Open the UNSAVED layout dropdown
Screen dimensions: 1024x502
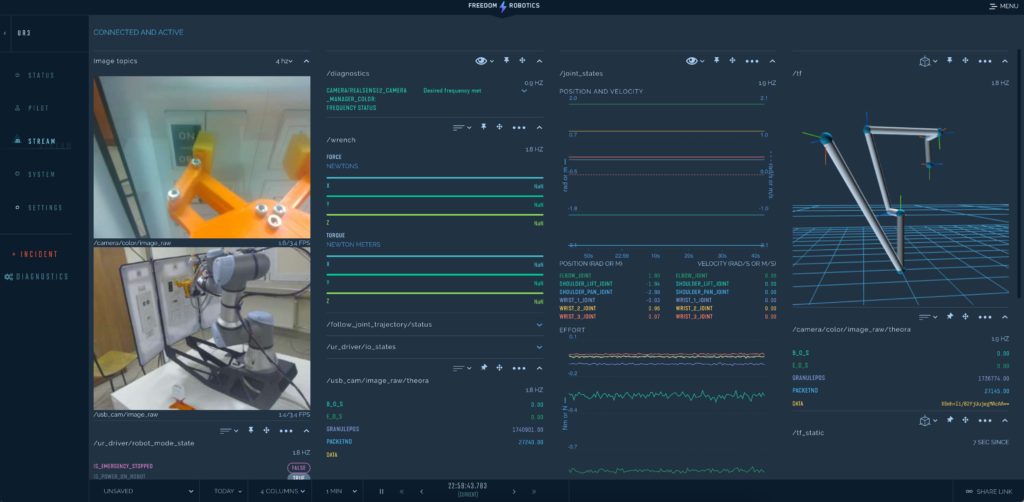pyautogui.click(x=148, y=491)
